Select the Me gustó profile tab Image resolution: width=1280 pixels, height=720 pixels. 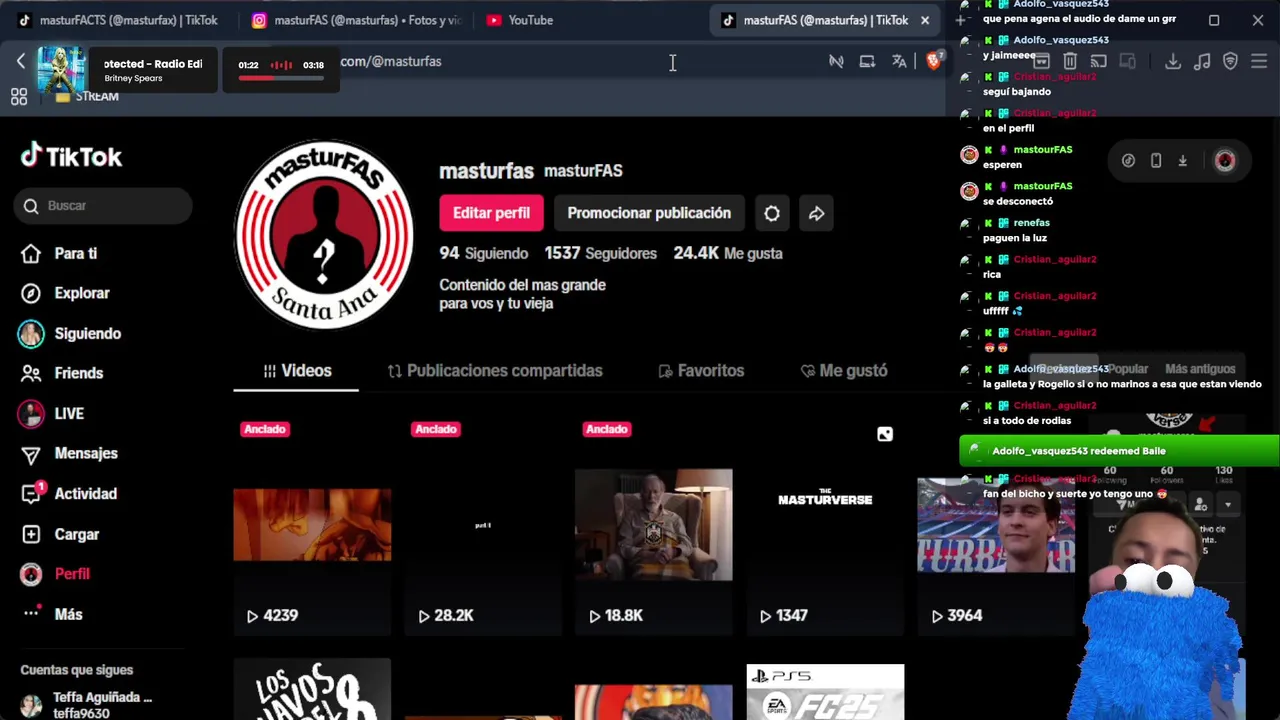click(x=844, y=371)
